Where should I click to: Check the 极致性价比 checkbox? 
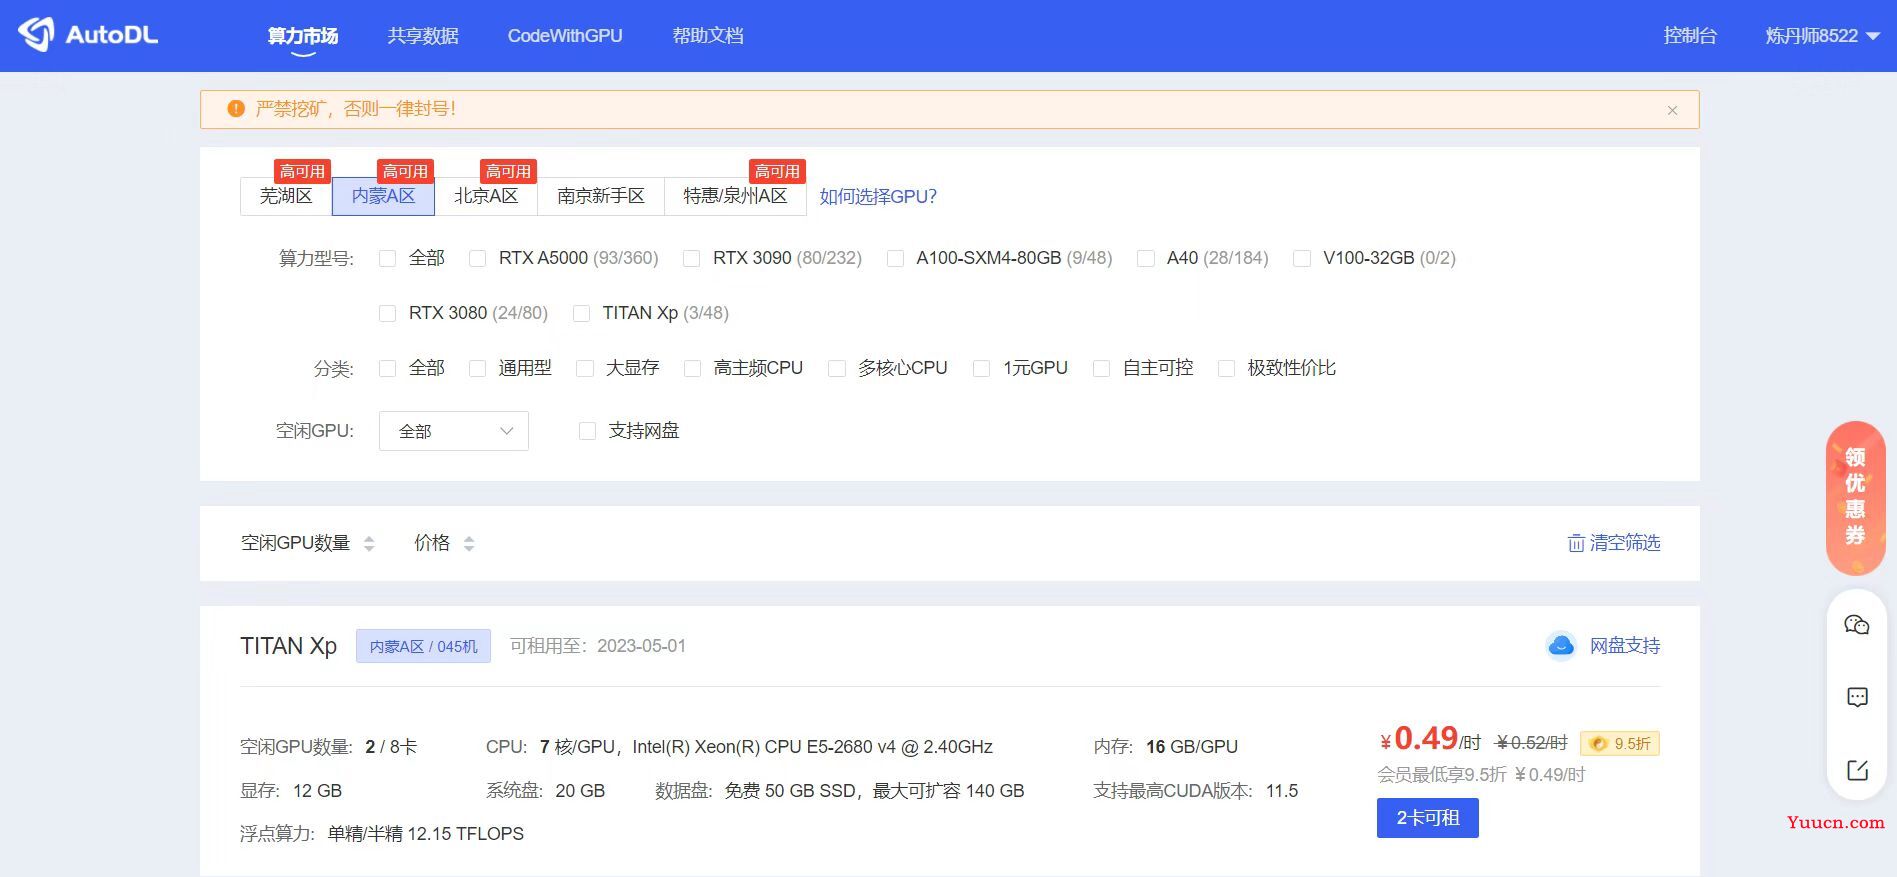[x=1227, y=368]
